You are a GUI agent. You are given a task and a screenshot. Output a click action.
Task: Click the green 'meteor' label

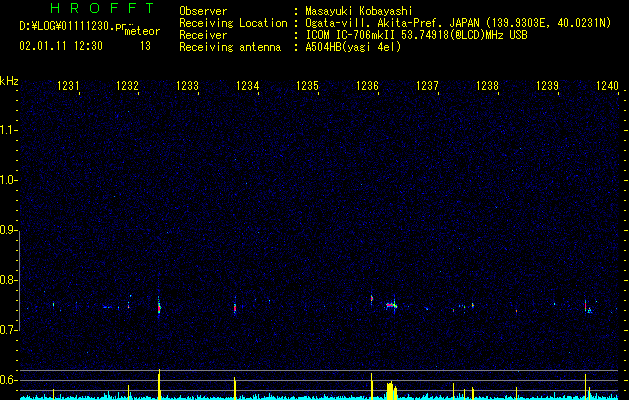tap(142, 31)
